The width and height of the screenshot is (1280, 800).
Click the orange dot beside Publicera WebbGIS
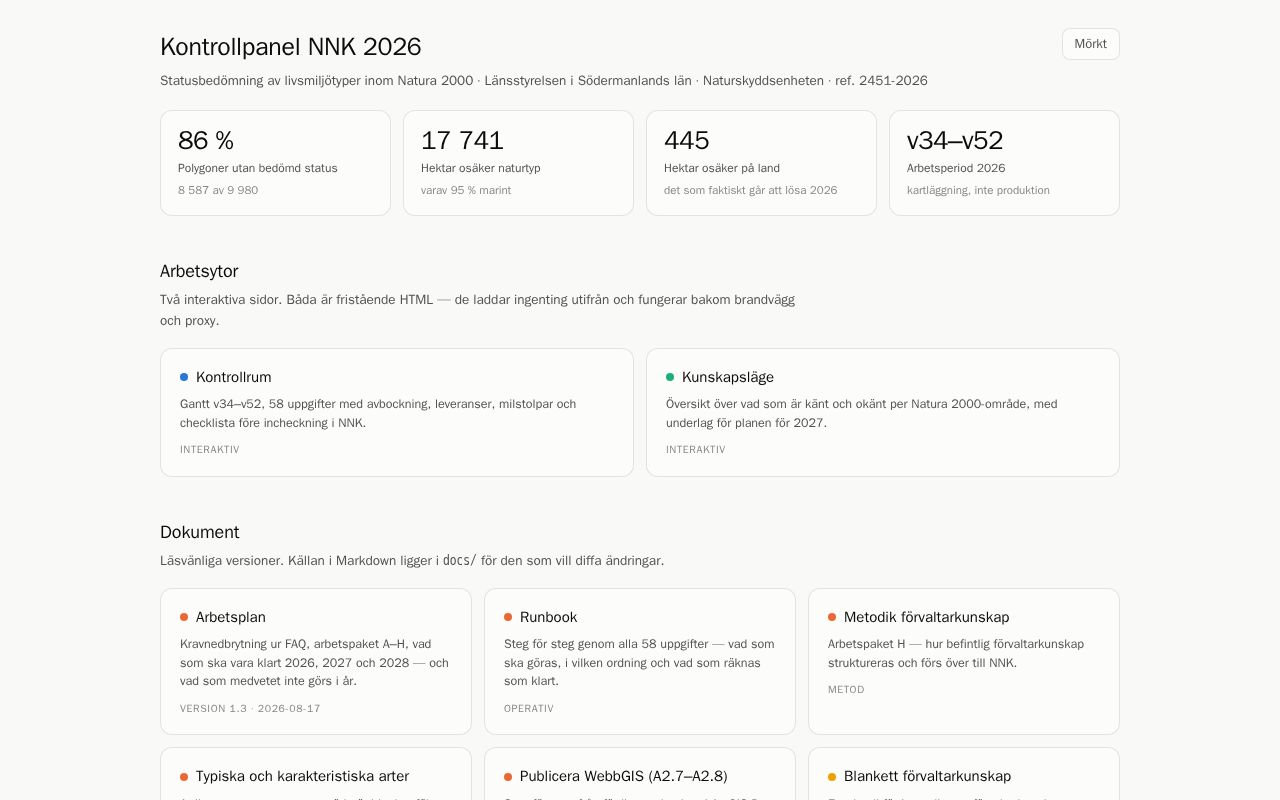(x=508, y=776)
